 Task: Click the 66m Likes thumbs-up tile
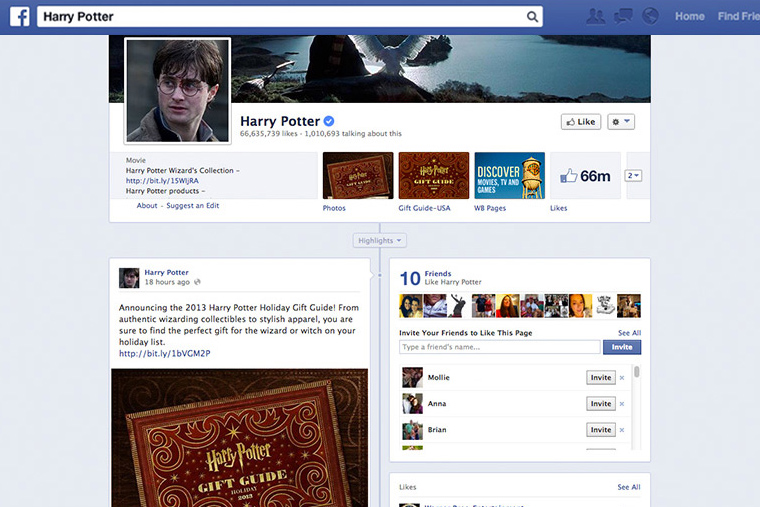pos(585,176)
